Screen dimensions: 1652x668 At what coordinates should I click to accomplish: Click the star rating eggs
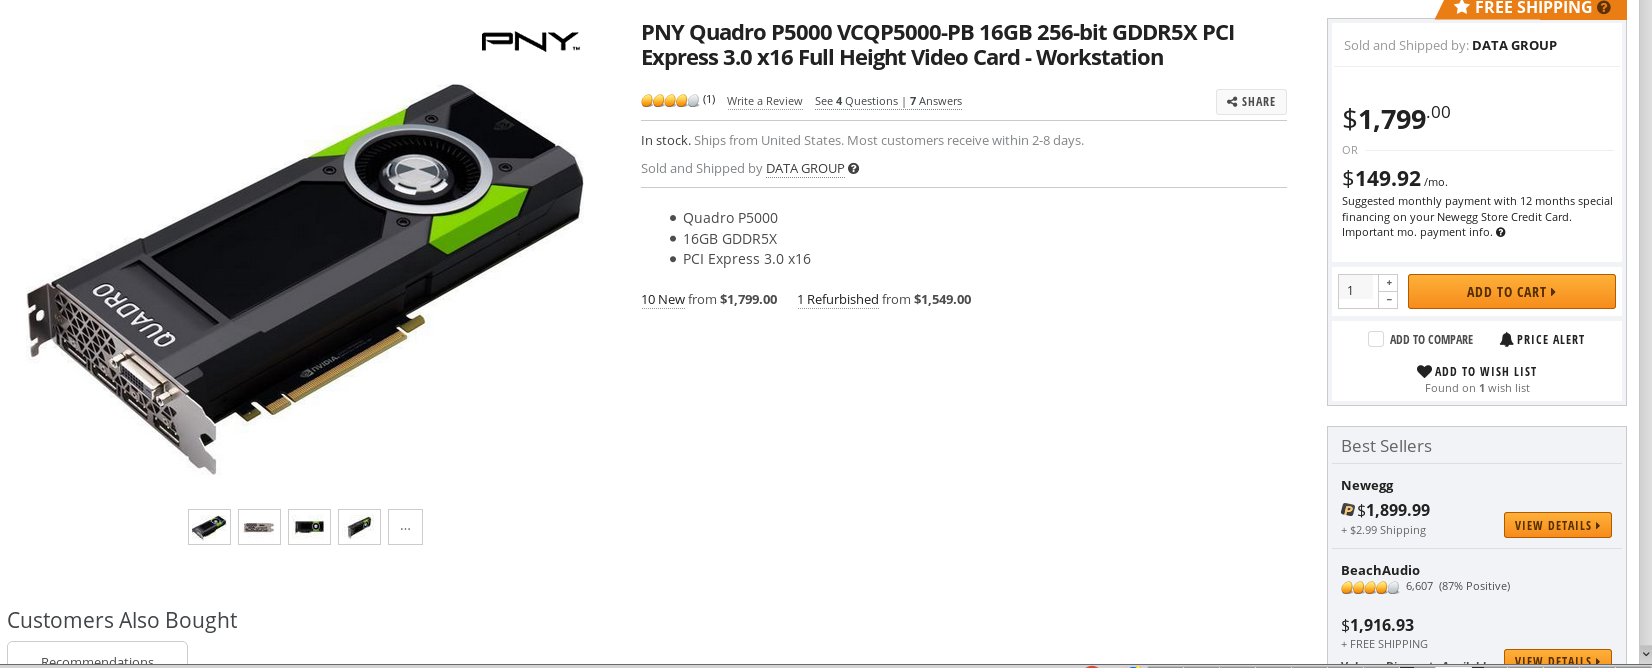click(670, 101)
